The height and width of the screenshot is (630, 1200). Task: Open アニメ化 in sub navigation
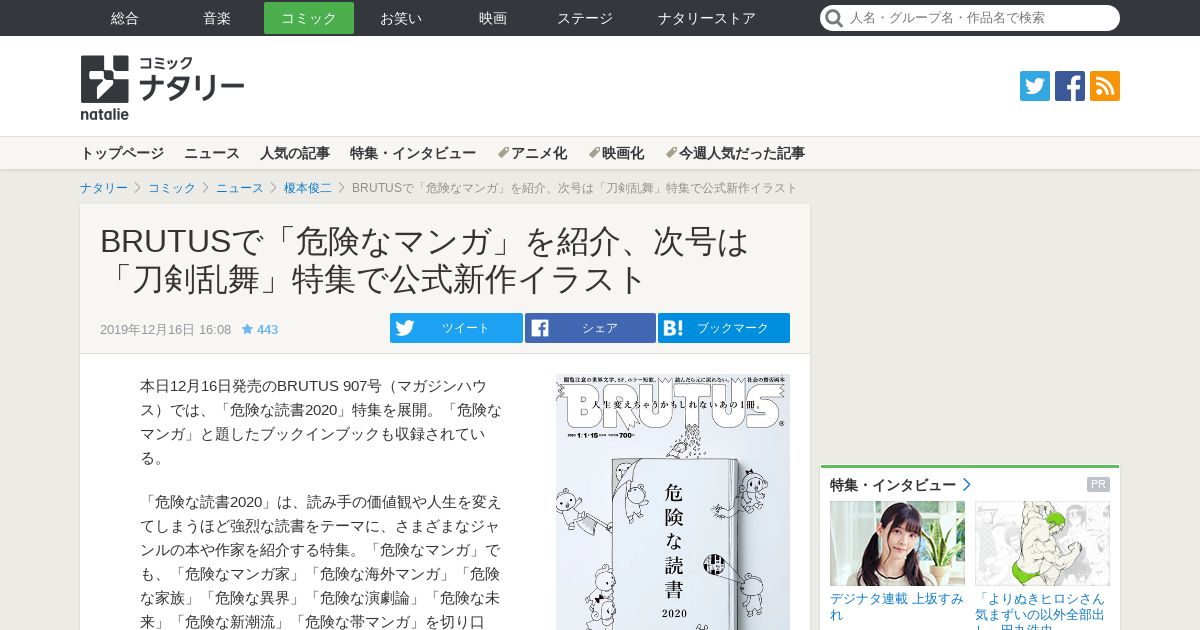point(539,153)
